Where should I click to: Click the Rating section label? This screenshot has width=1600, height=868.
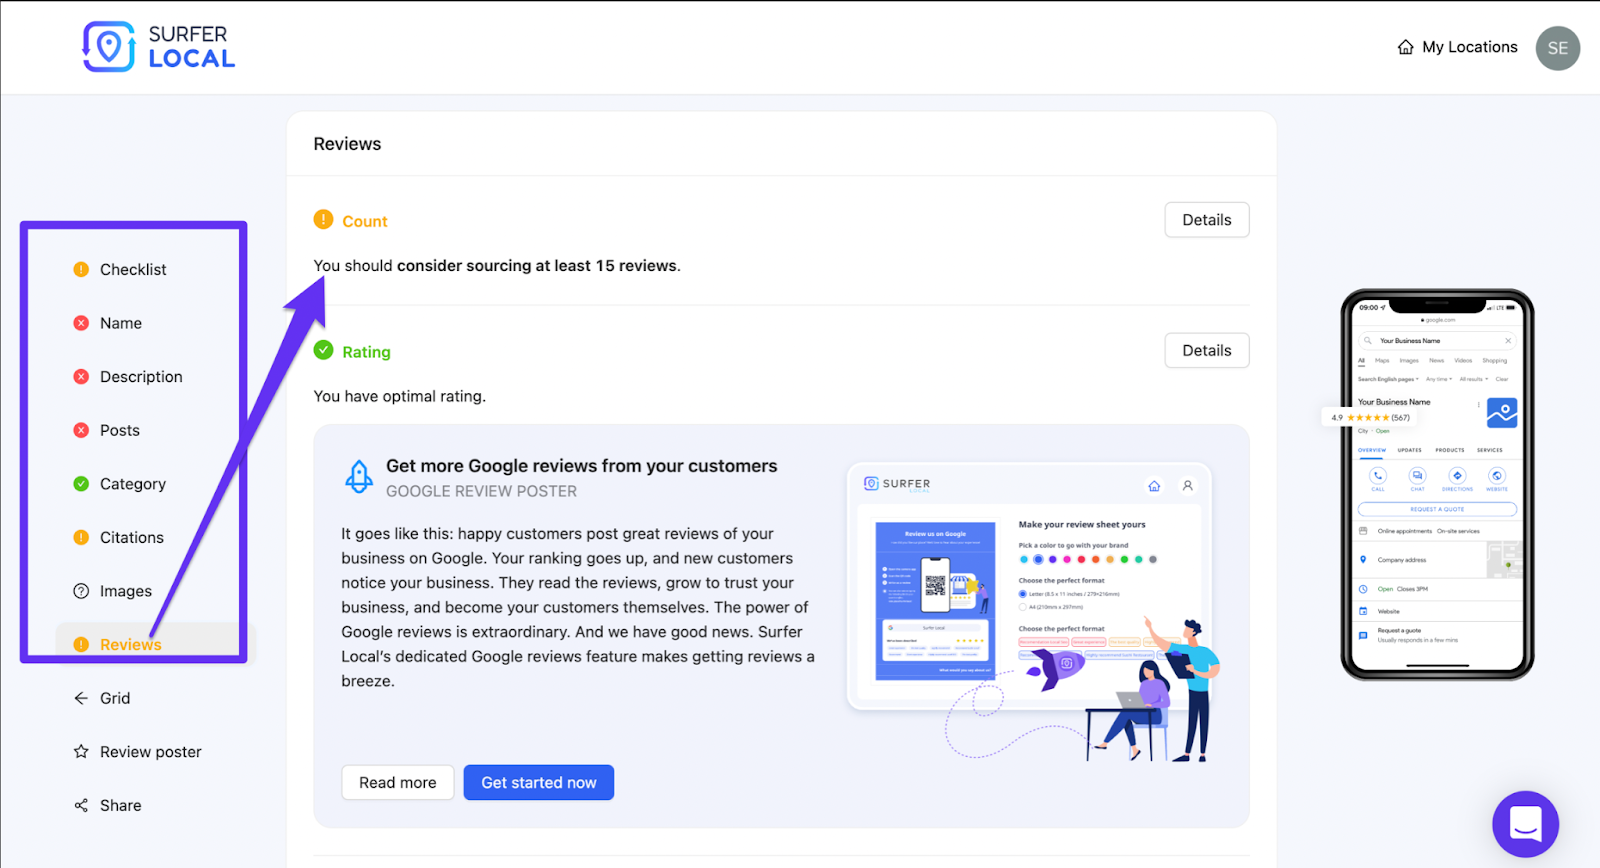click(x=366, y=352)
